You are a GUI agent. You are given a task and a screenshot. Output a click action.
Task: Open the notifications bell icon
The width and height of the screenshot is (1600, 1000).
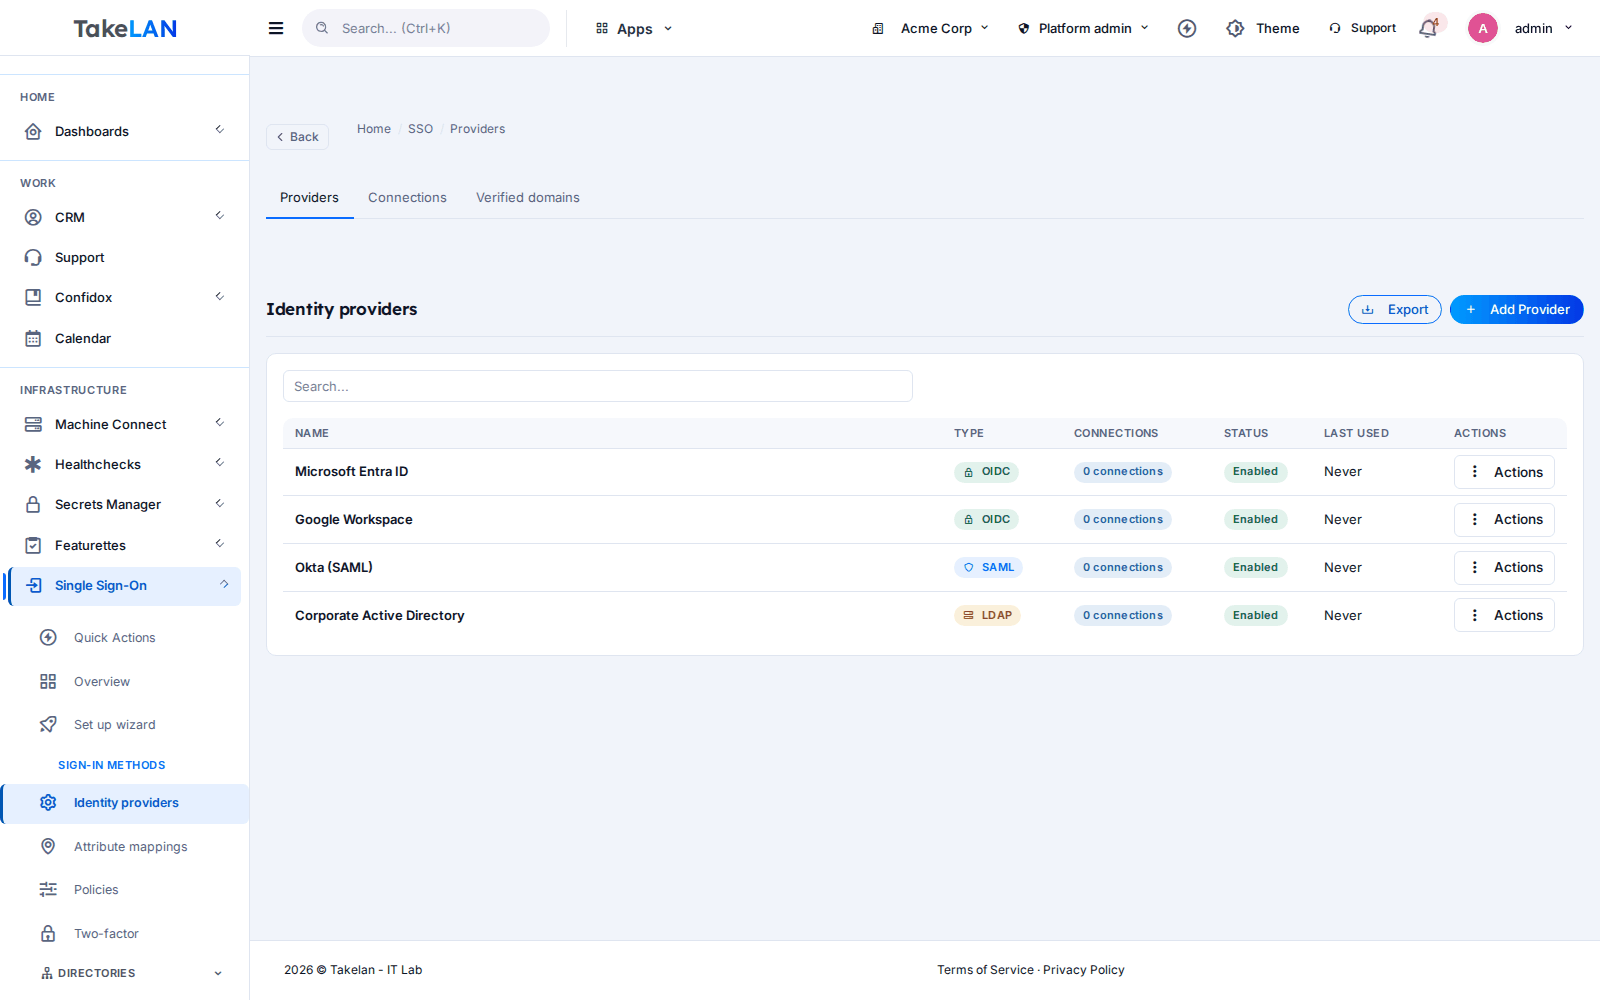click(x=1428, y=28)
